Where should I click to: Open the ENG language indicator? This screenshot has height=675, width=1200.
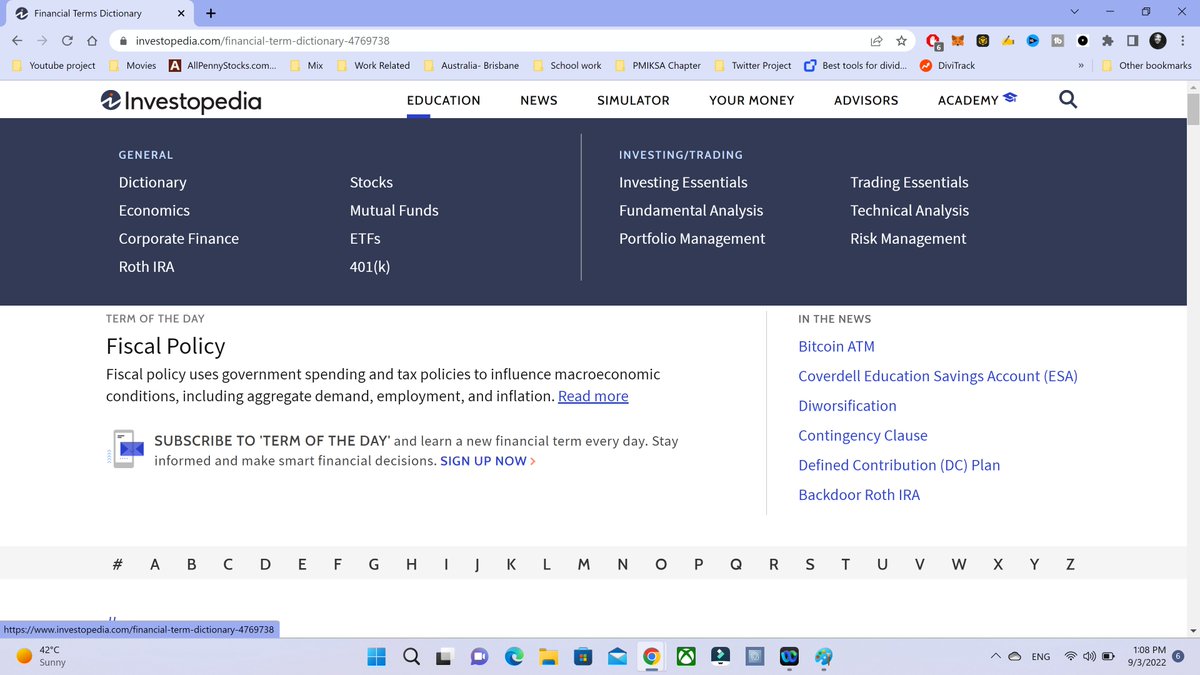click(1041, 656)
